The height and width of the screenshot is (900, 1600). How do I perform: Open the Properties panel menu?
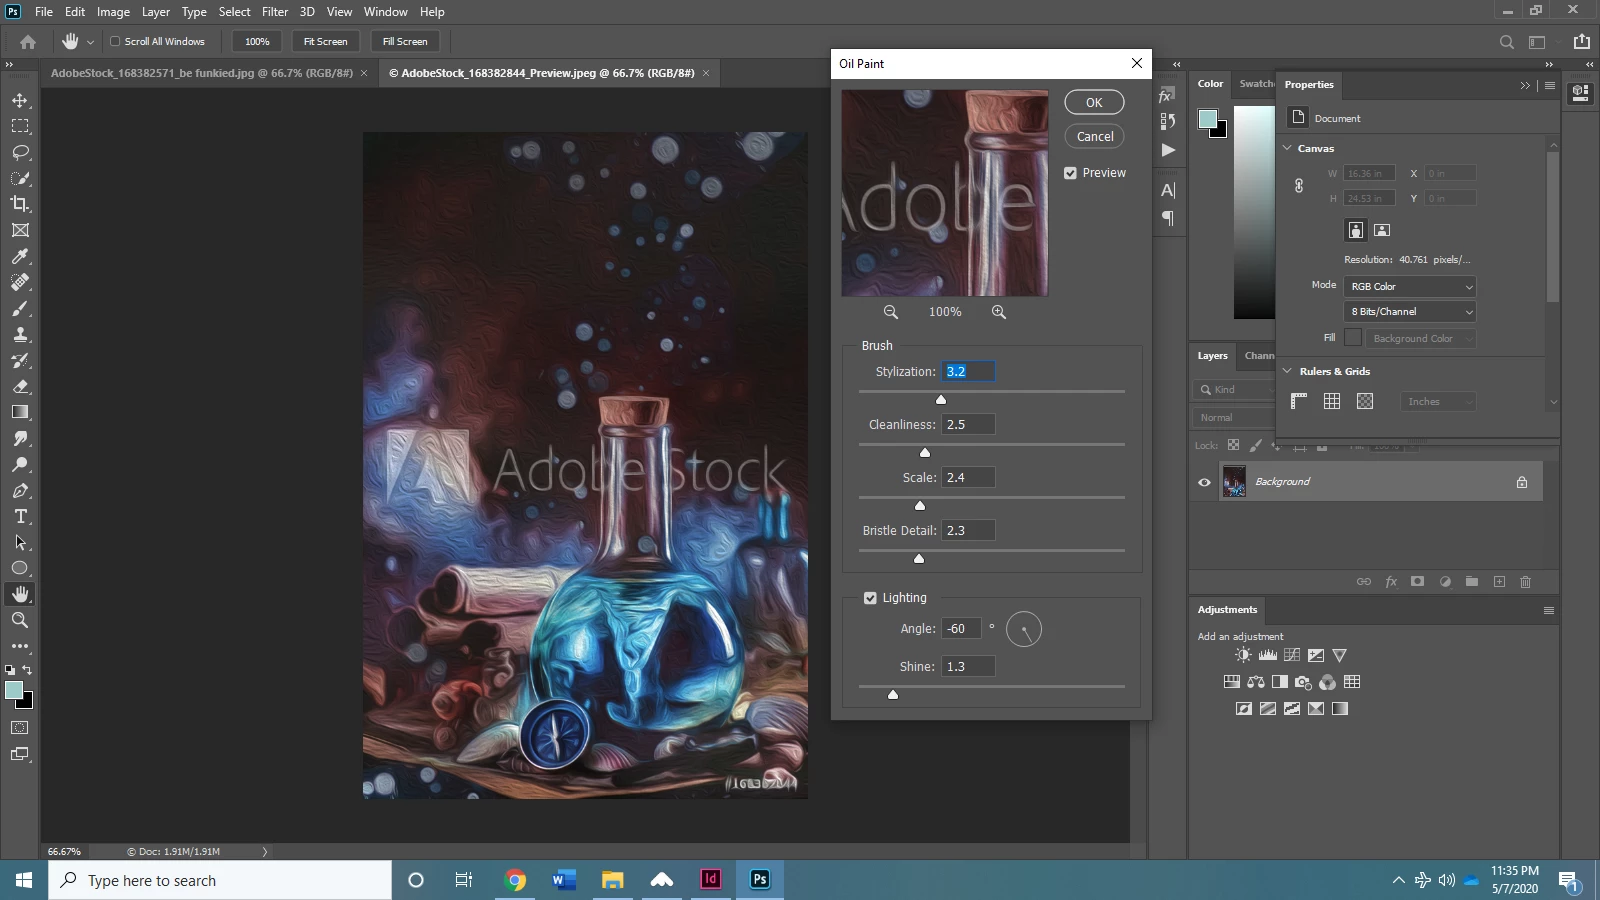tap(1550, 85)
